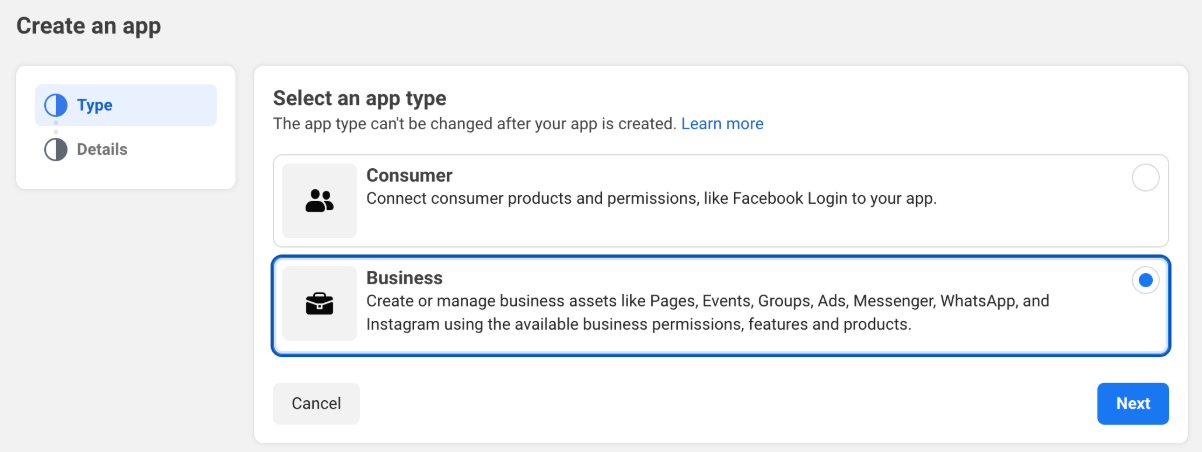Viewport: 1202px width, 452px height.
Task: Click the dotted connector between Type and Details
Action: click(x=56, y=127)
